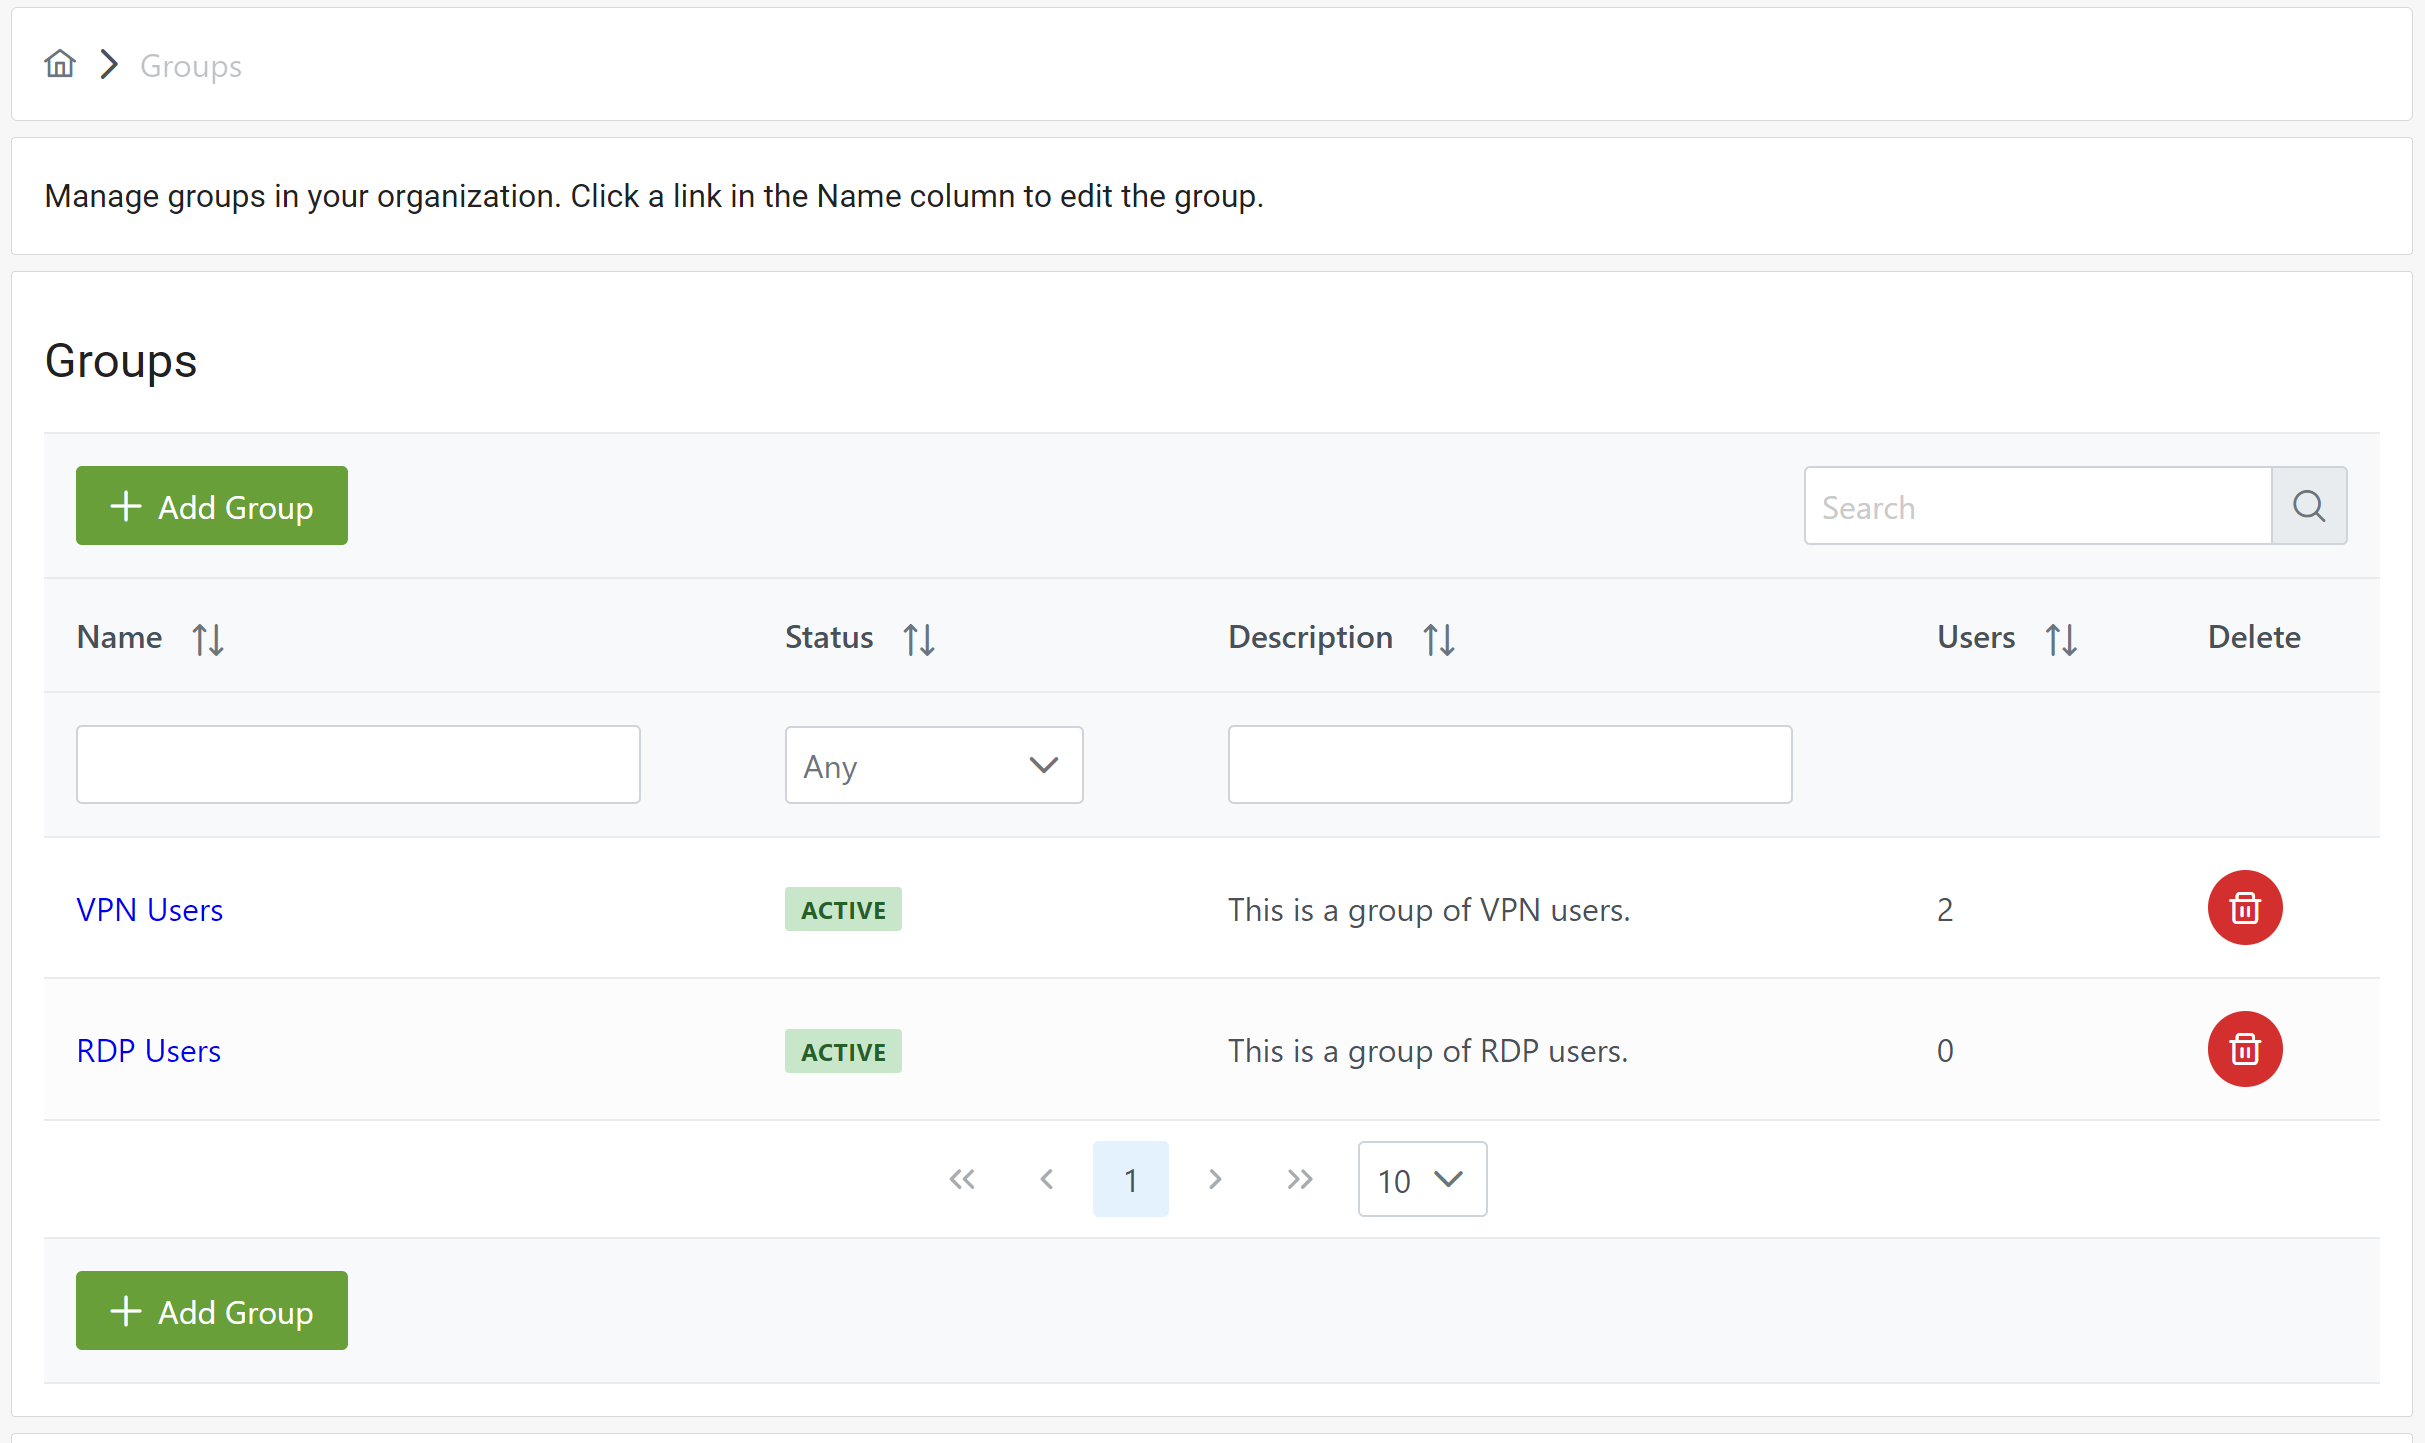Sort table by Users column

(x=2060, y=639)
